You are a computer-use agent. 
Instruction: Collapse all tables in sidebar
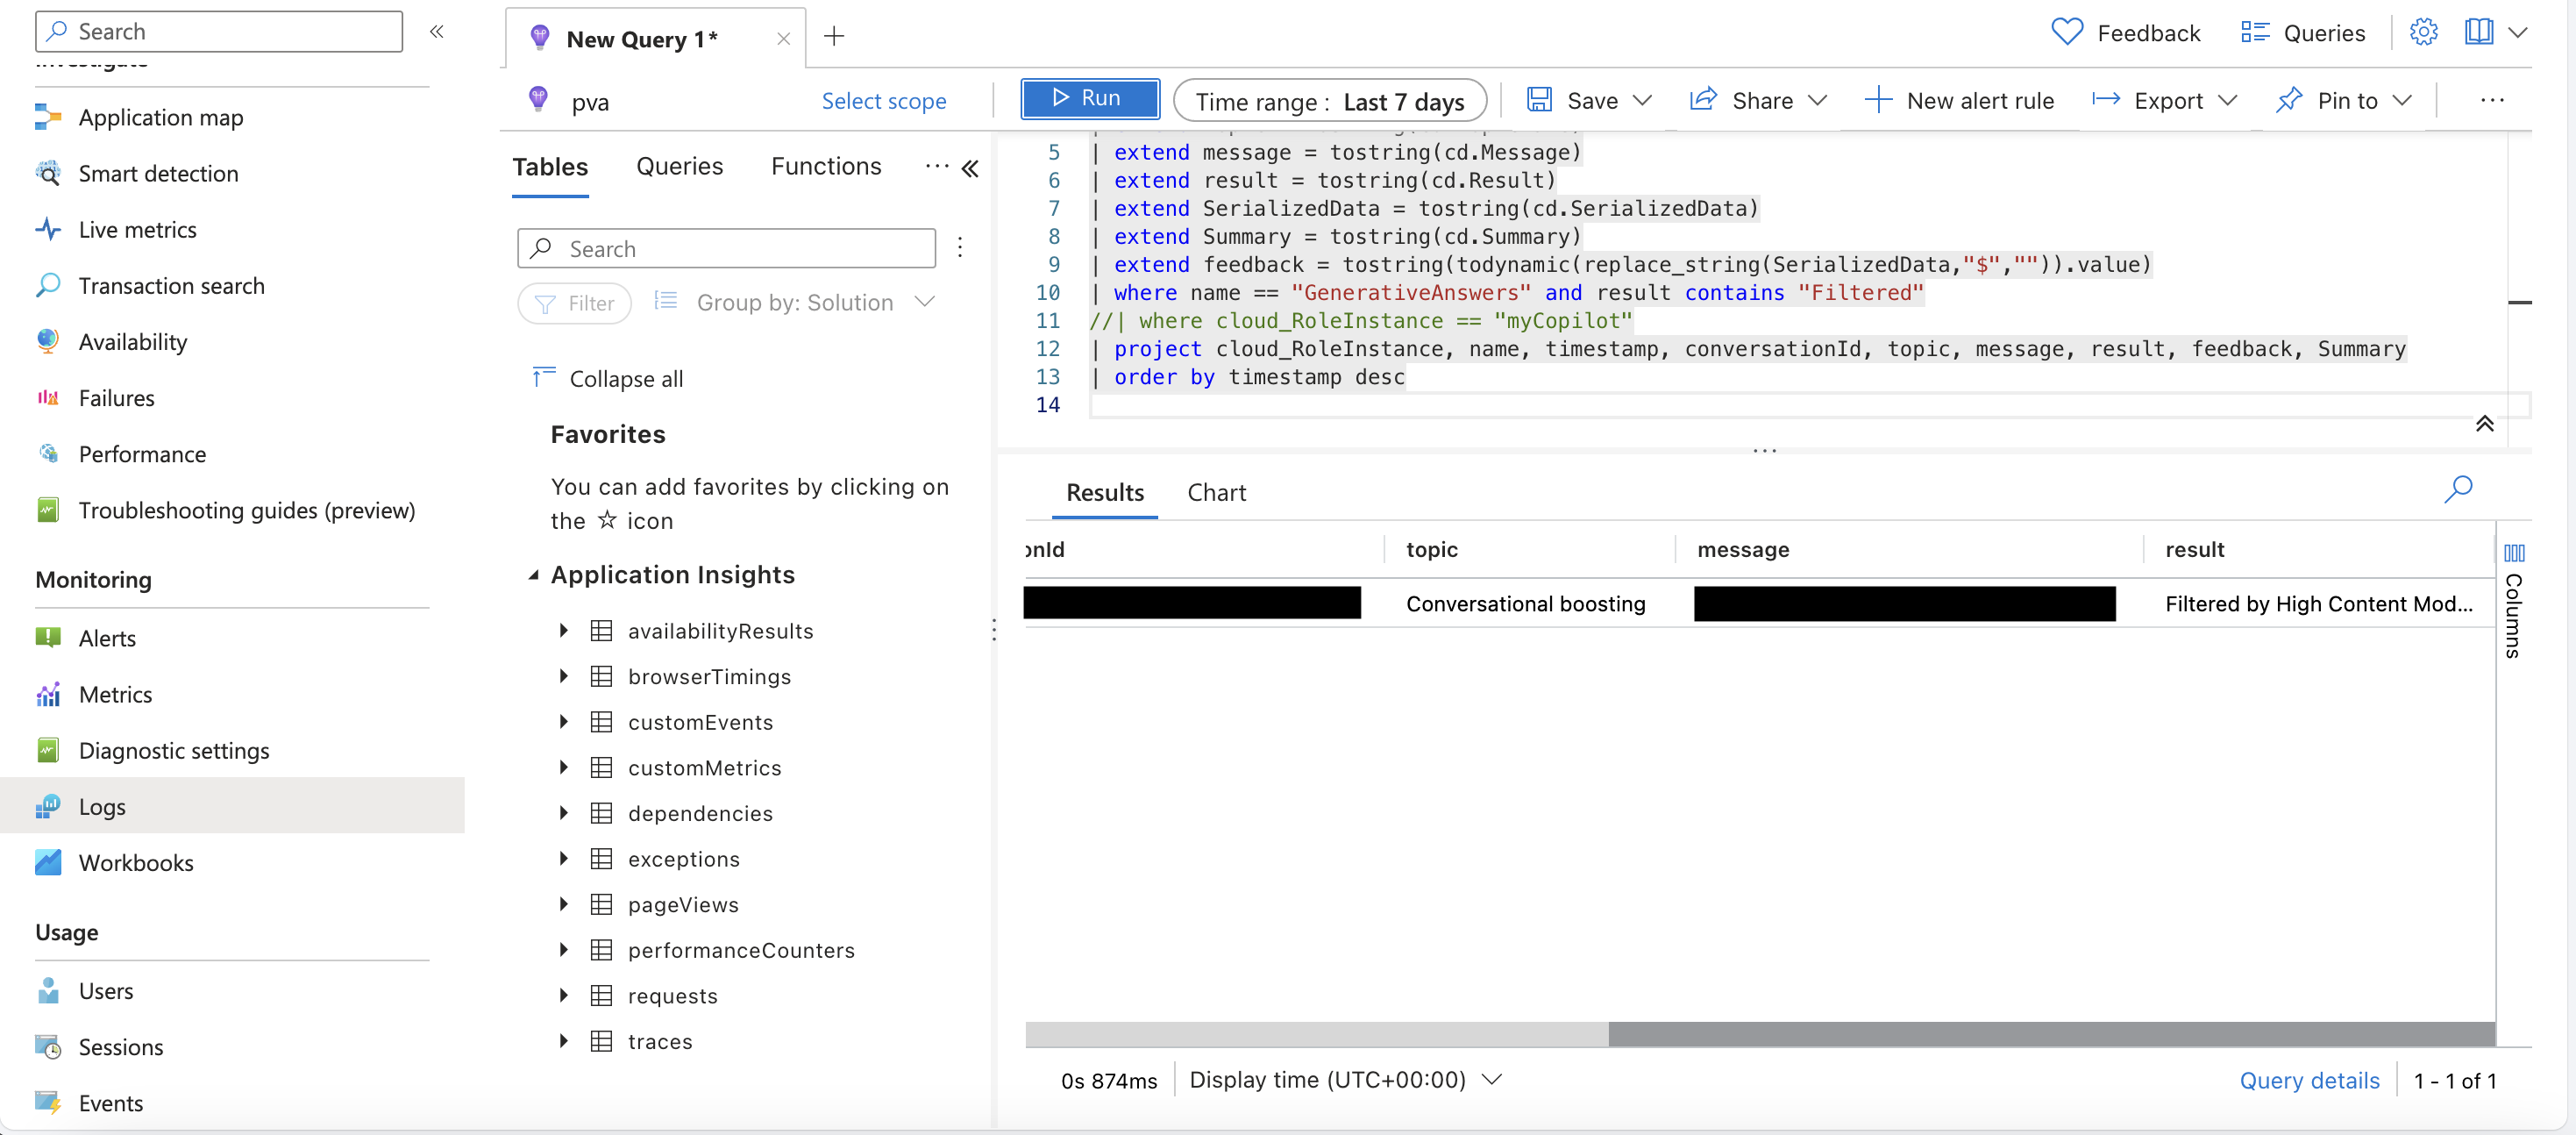point(608,376)
